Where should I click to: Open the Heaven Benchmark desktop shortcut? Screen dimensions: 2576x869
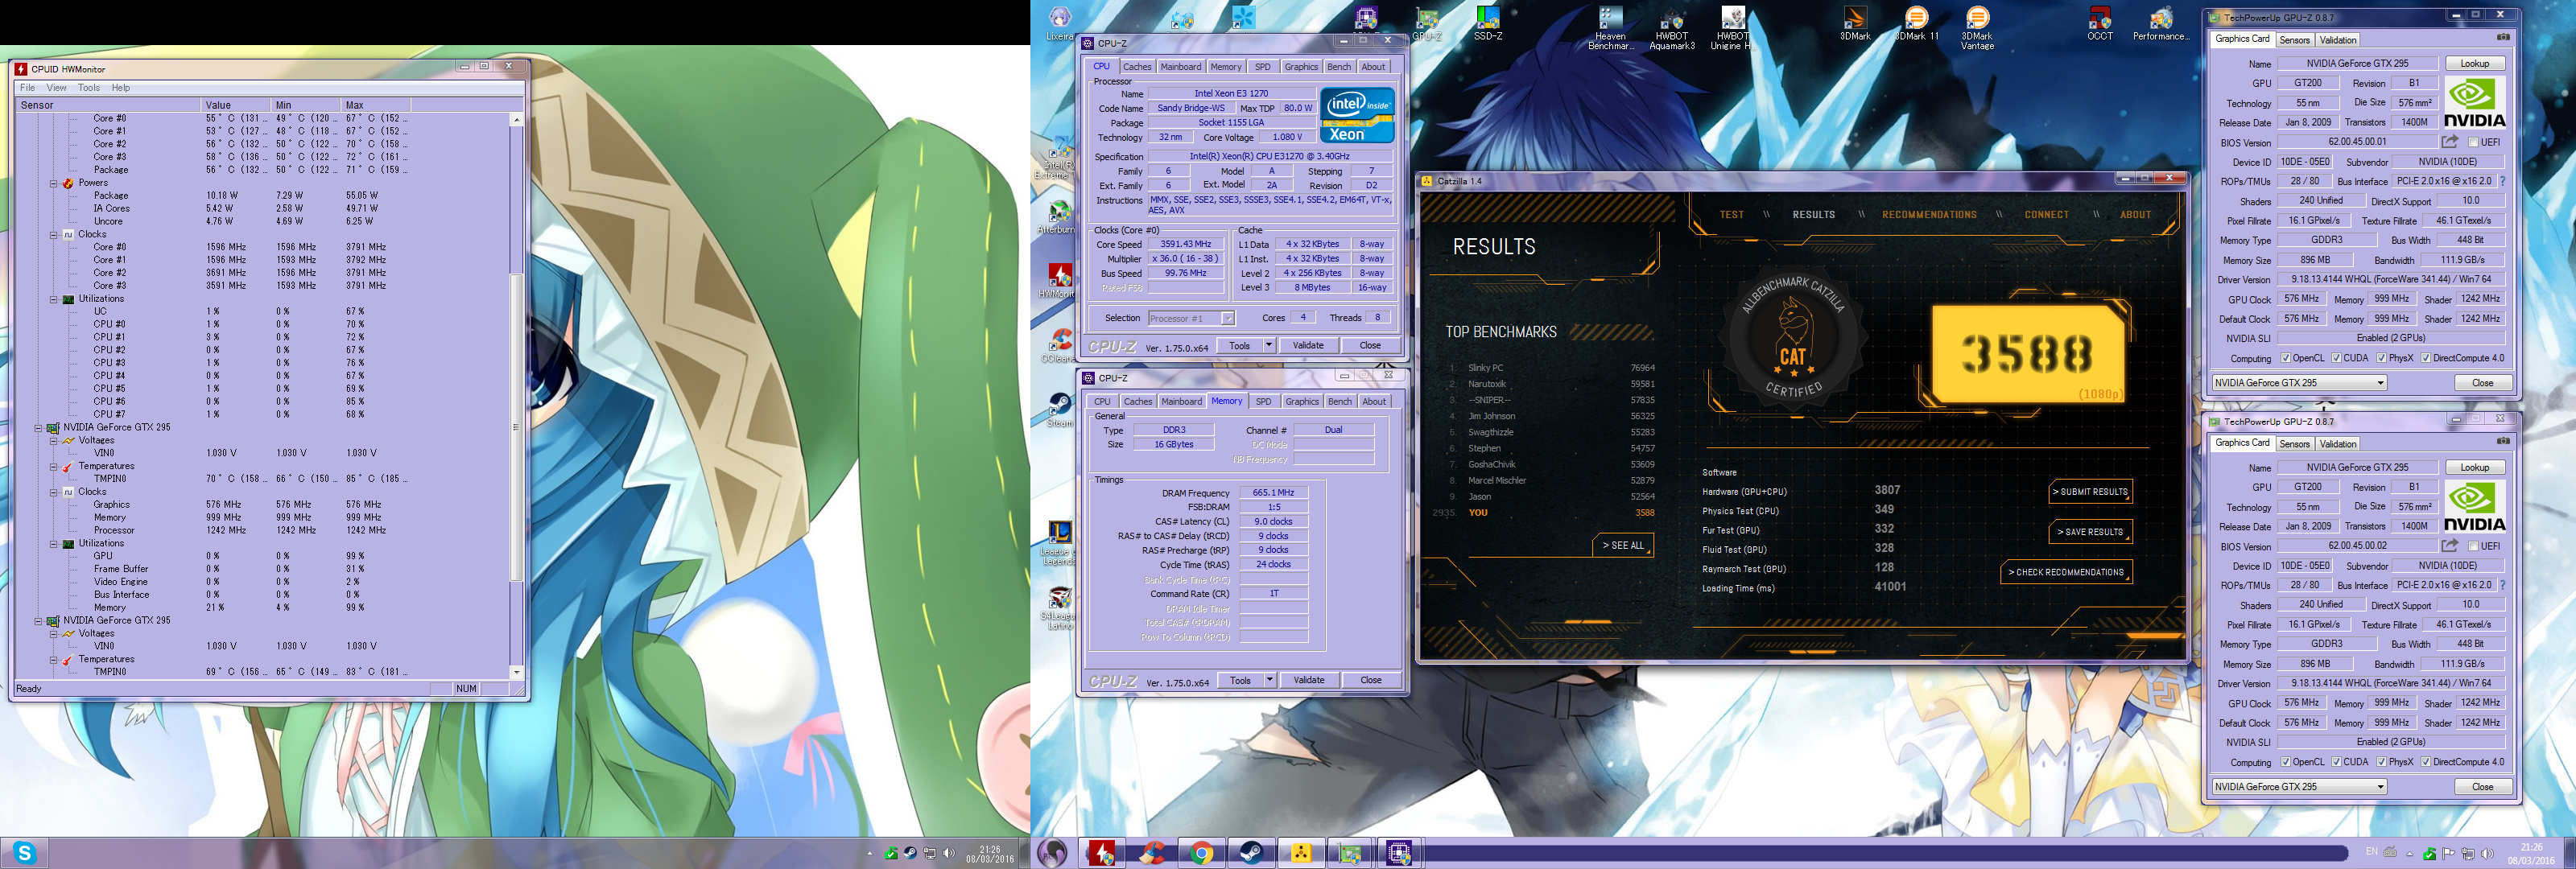click(x=1610, y=27)
